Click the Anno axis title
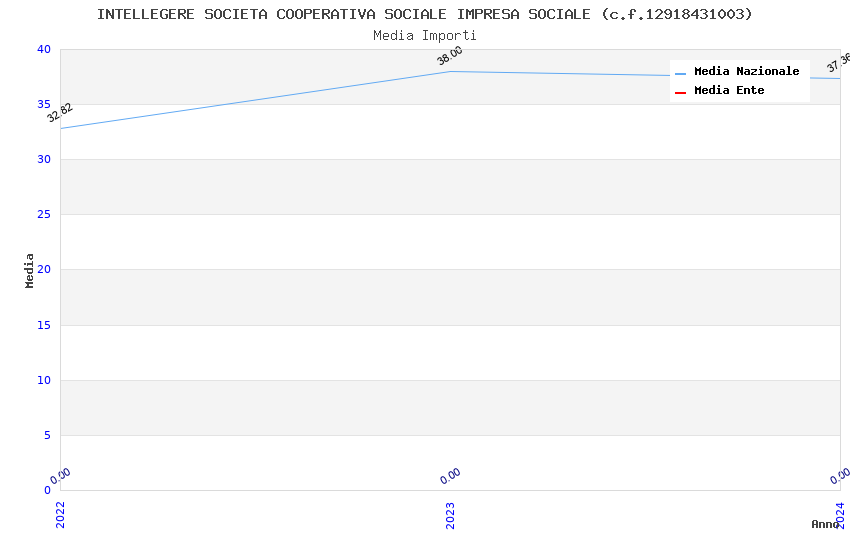 click(x=825, y=524)
